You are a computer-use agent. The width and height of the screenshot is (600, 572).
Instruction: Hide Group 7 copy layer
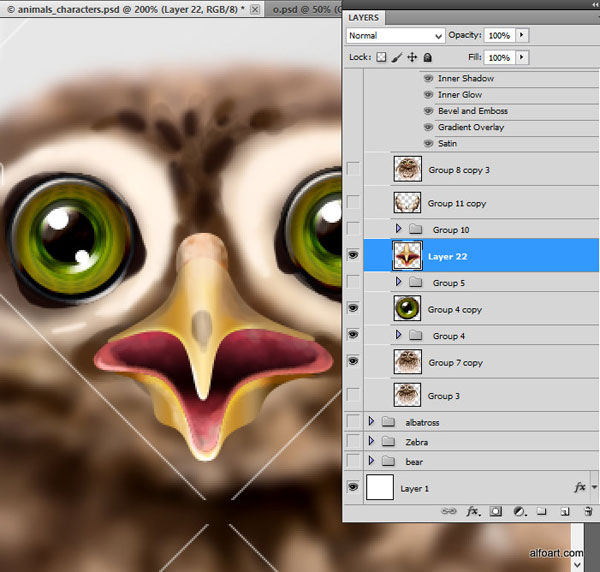pos(353,361)
